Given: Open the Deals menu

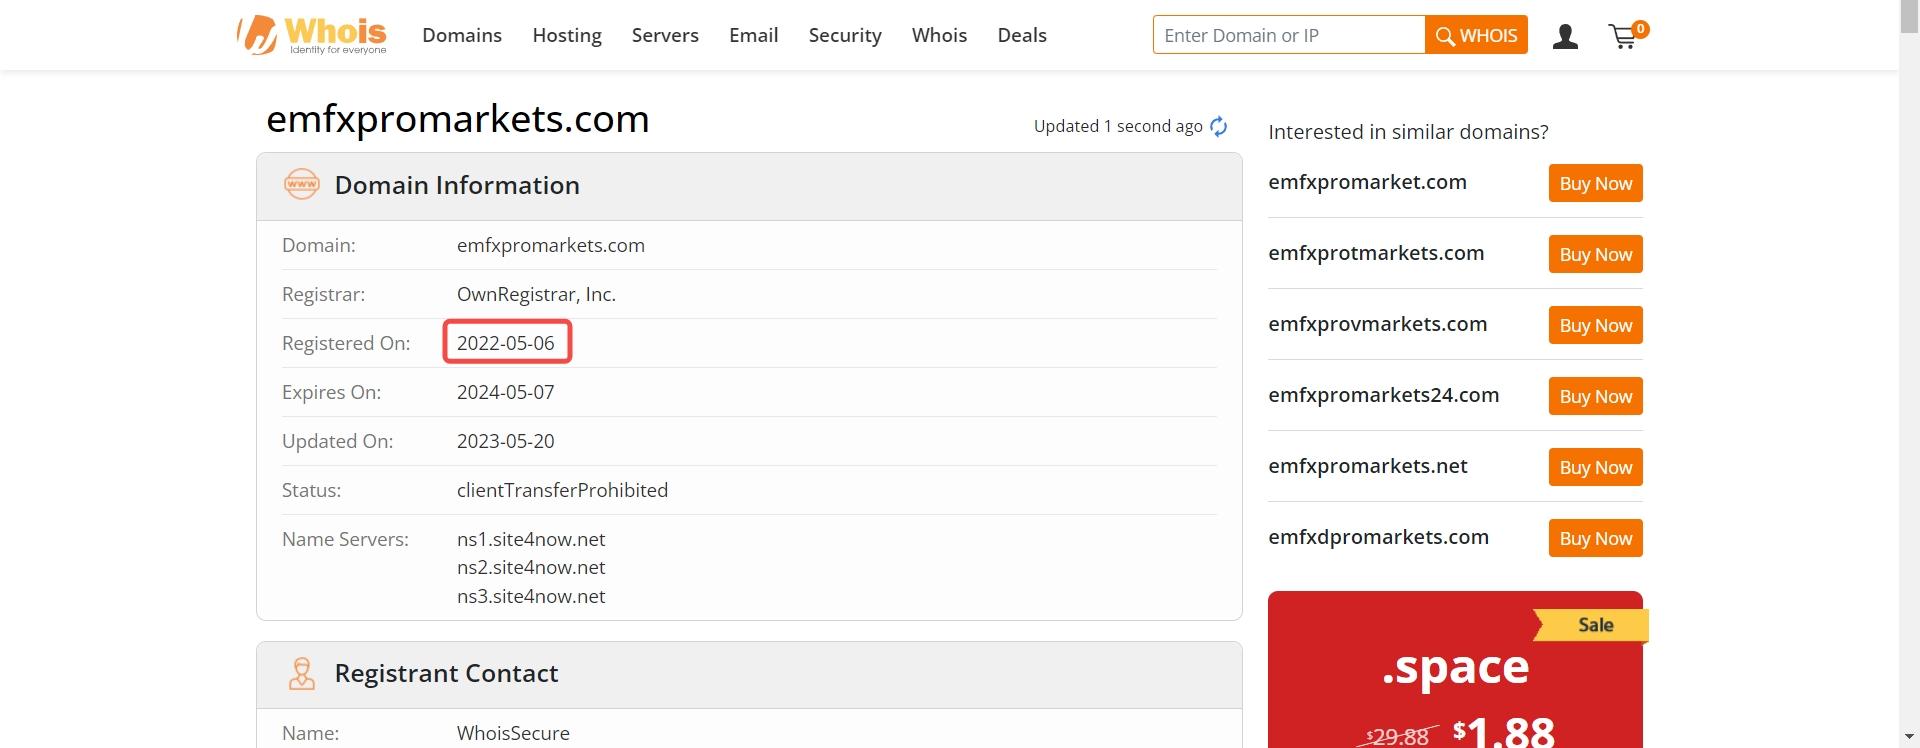Looking at the screenshot, I should point(1022,35).
